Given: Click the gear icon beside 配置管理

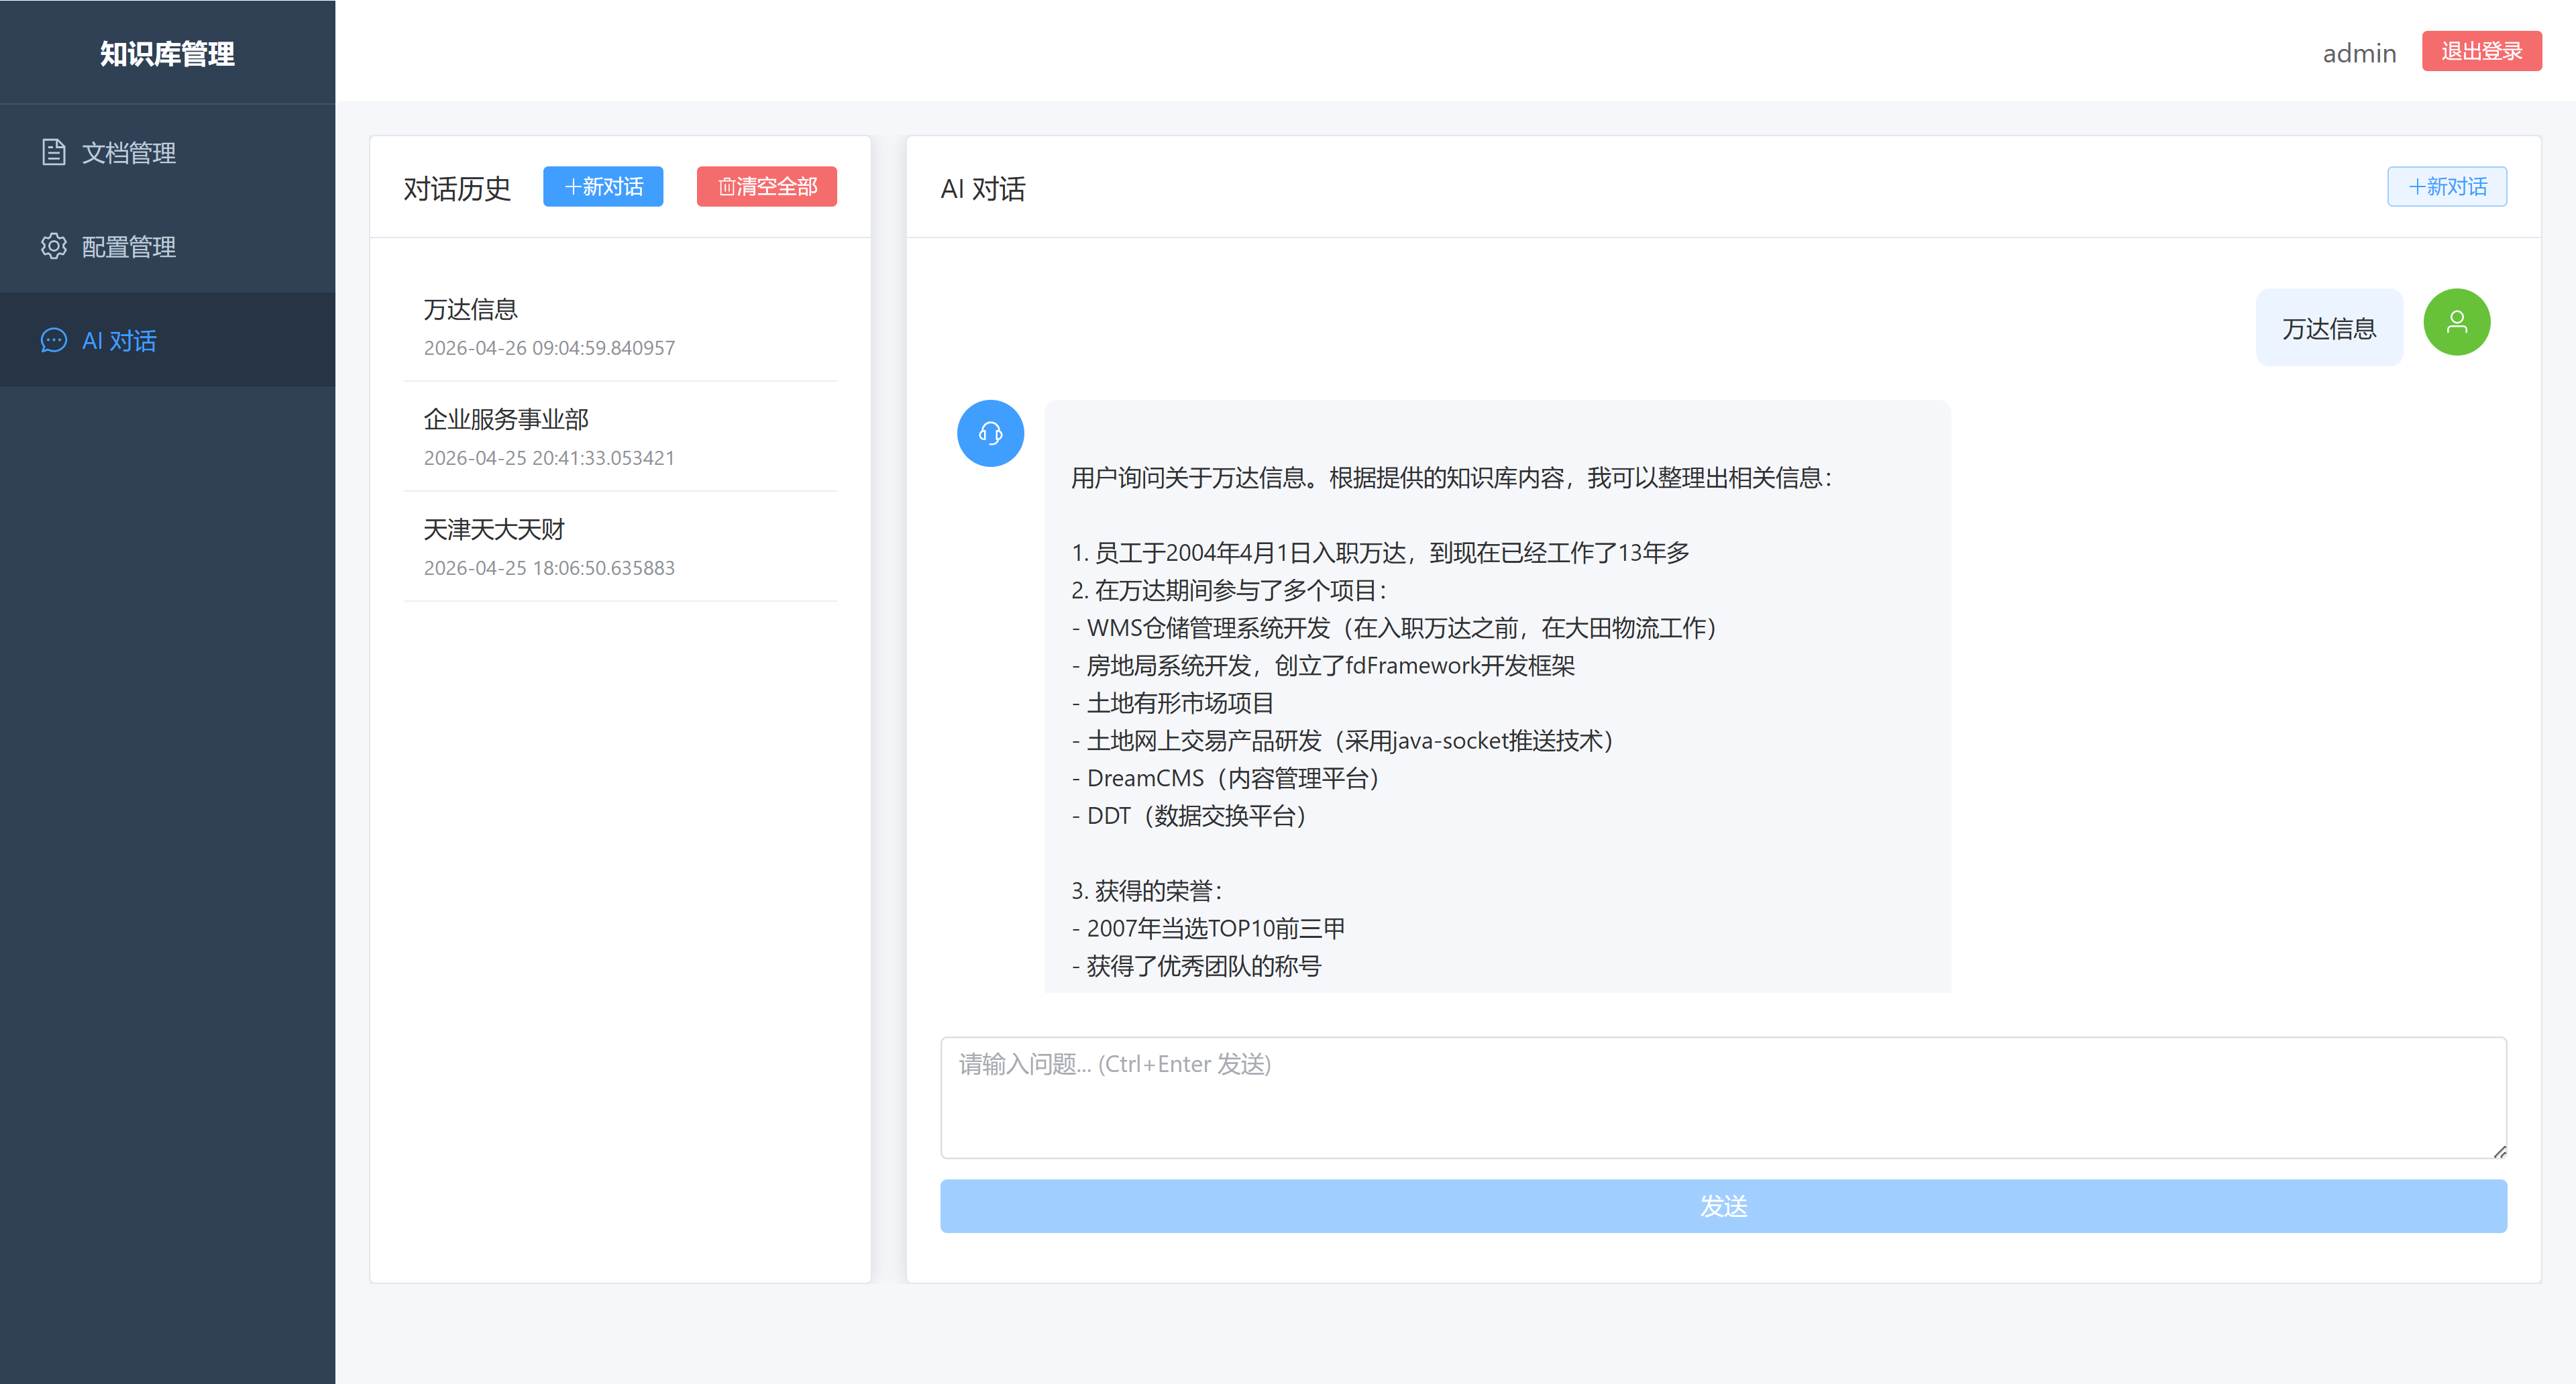Looking at the screenshot, I should pyautogui.click(x=54, y=246).
